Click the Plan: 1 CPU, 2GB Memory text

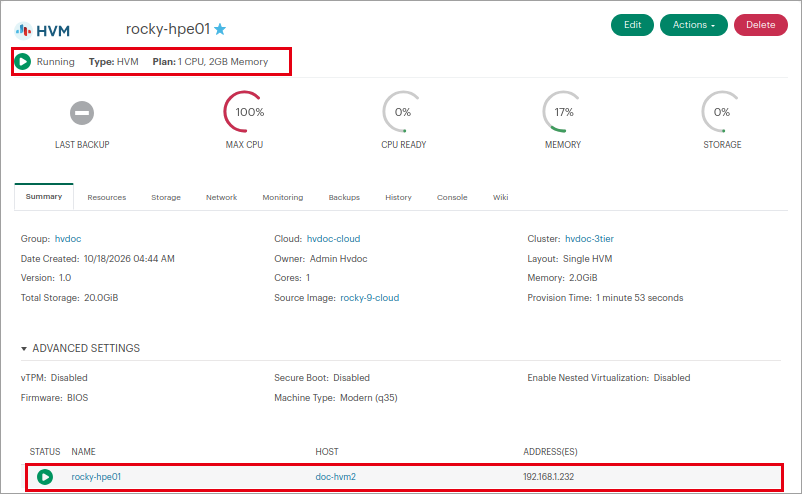[210, 61]
